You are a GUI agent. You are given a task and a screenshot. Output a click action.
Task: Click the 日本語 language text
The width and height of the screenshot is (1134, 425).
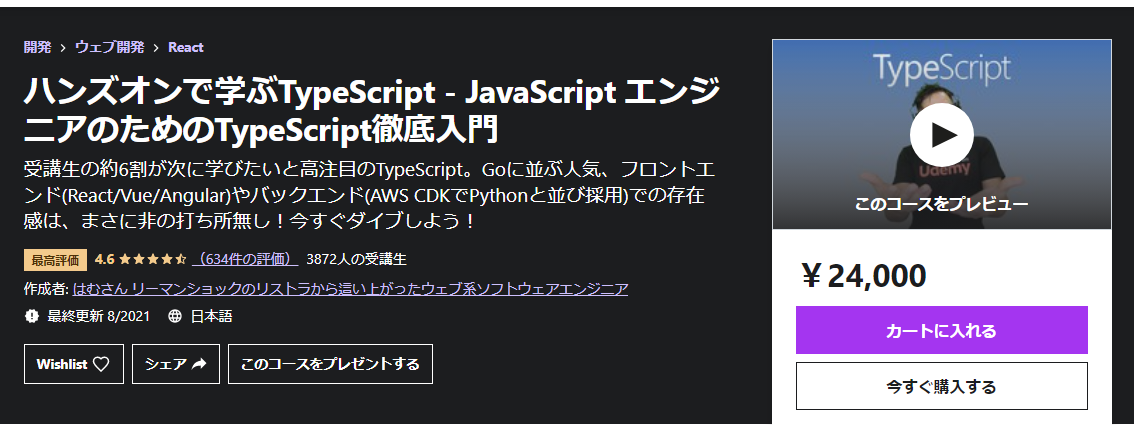click(x=211, y=316)
